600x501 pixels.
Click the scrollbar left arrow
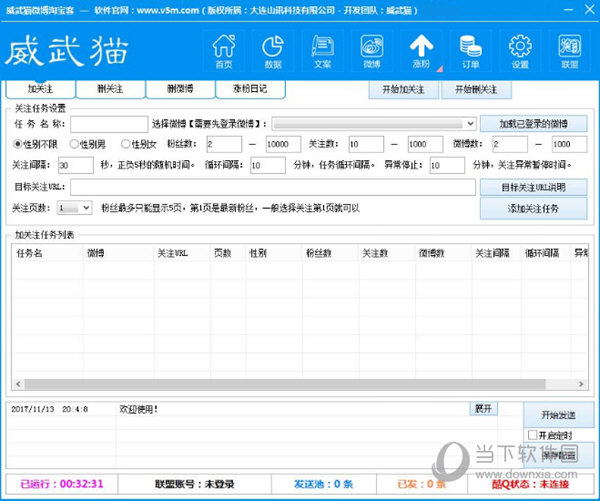(x=18, y=384)
